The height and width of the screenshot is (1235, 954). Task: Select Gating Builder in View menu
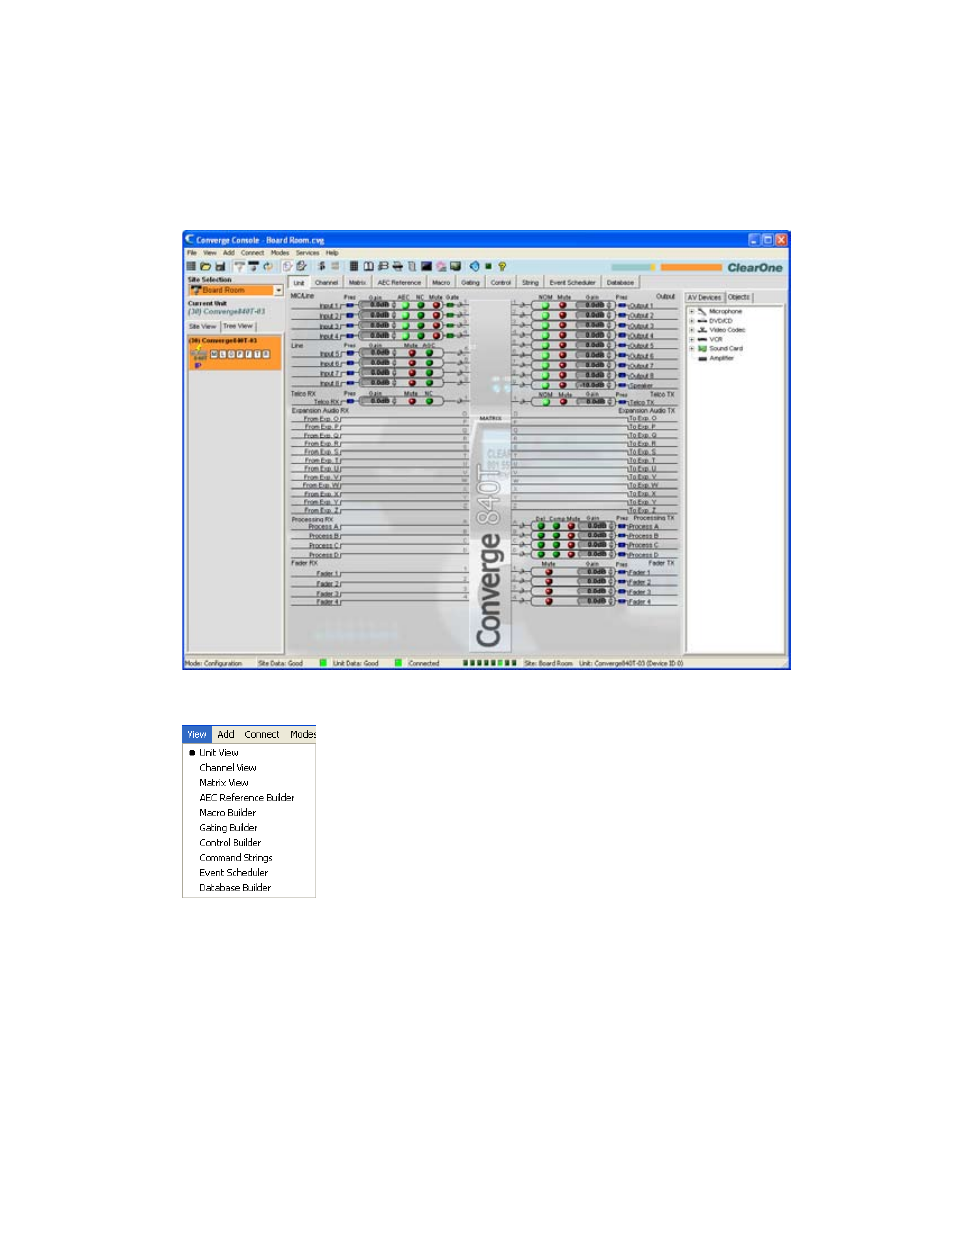point(228,827)
